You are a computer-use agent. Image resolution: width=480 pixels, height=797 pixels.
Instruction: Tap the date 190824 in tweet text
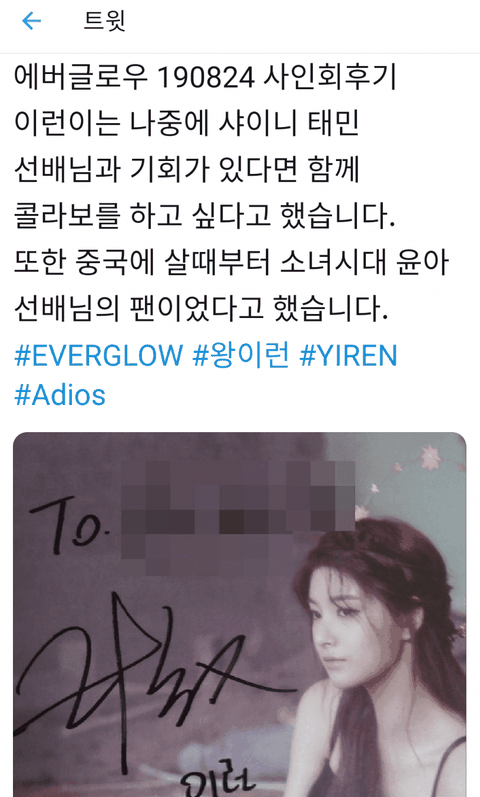coord(205,77)
